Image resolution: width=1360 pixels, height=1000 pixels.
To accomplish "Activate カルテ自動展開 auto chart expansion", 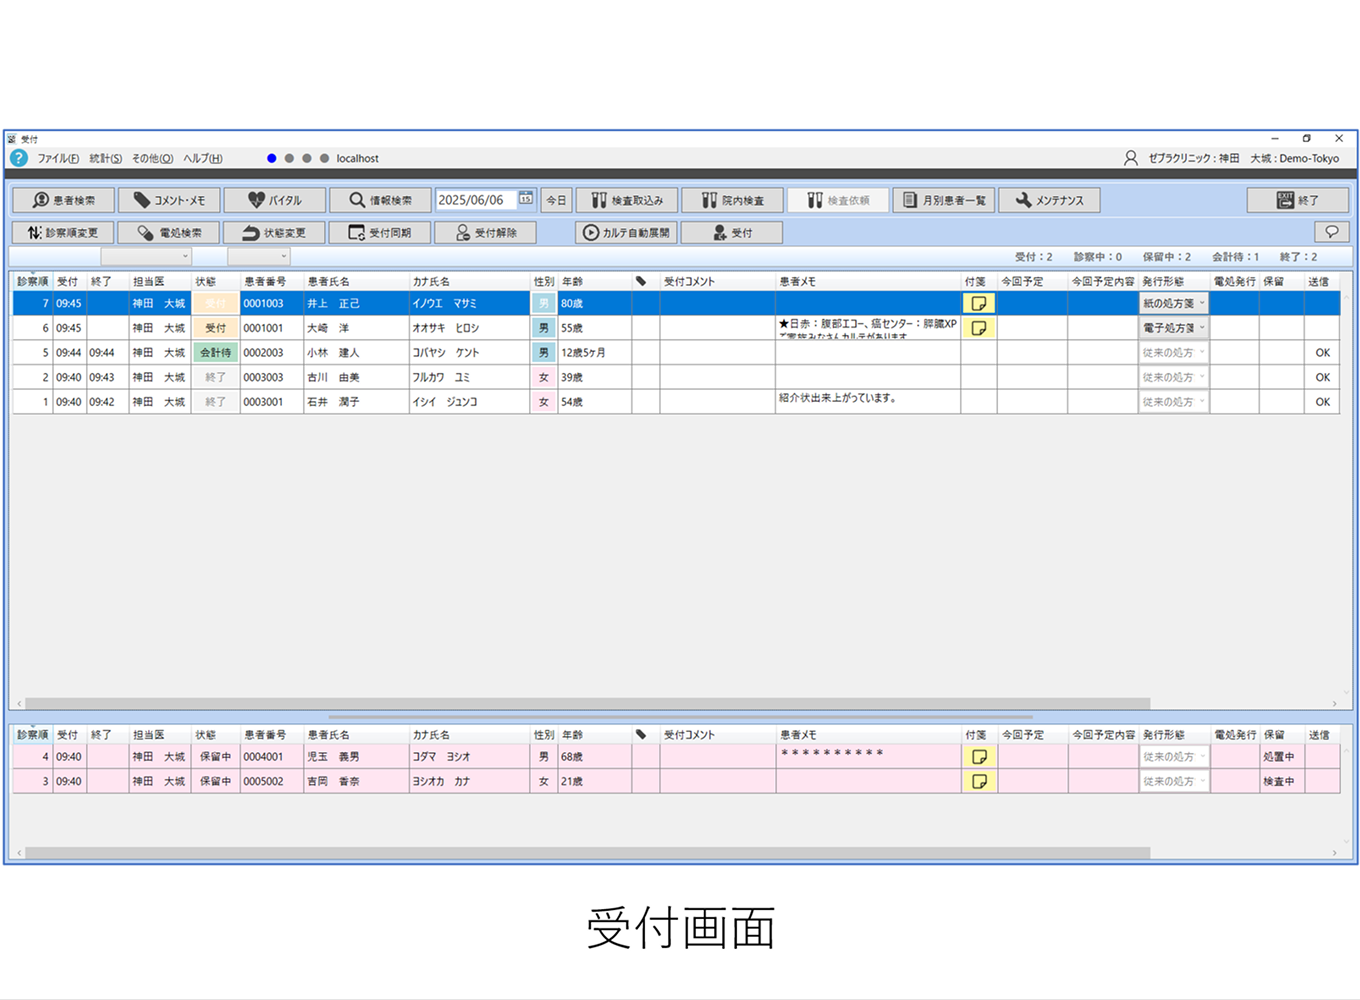I will 629,232.
